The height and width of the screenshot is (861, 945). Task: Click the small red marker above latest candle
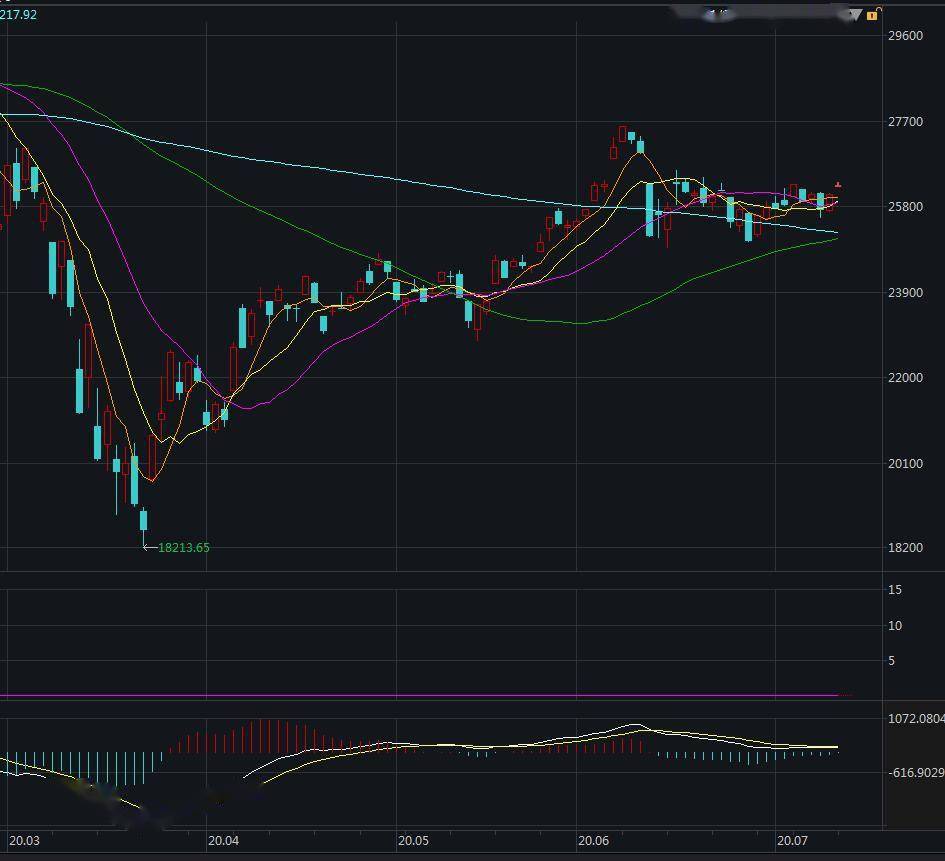[x=838, y=185]
